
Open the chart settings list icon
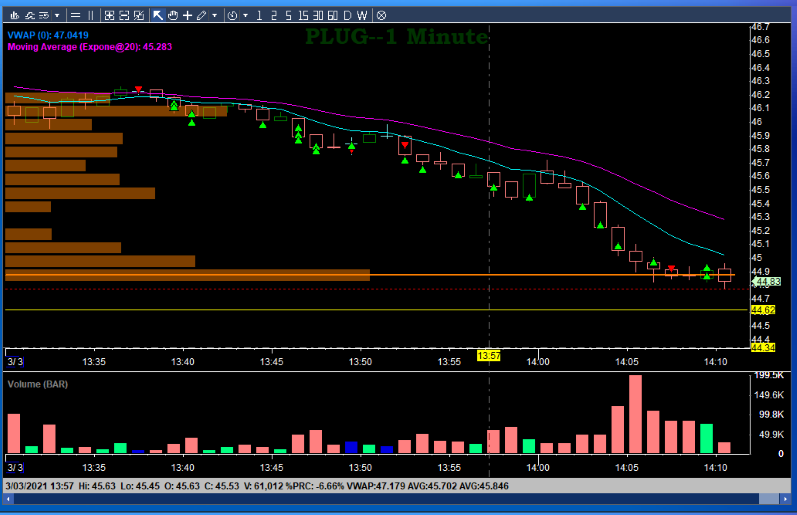[44, 15]
